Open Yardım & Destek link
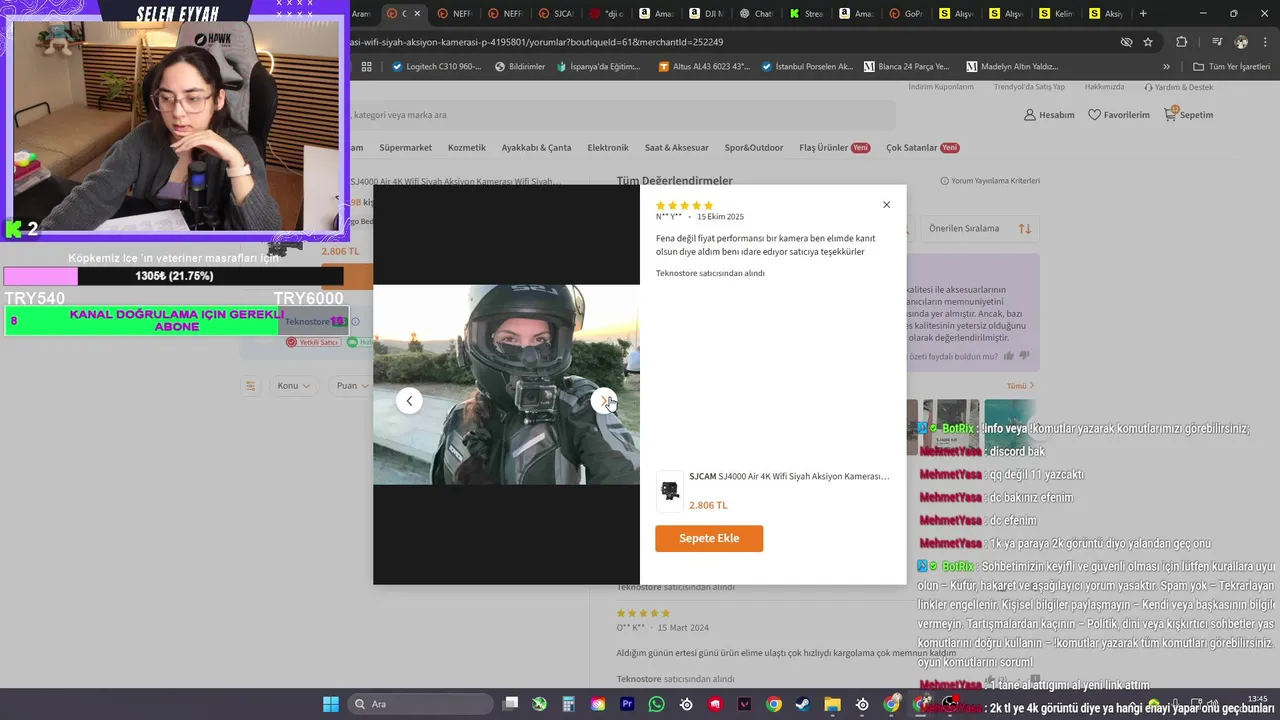1280x720 pixels. pyautogui.click(x=1178, y=87)
